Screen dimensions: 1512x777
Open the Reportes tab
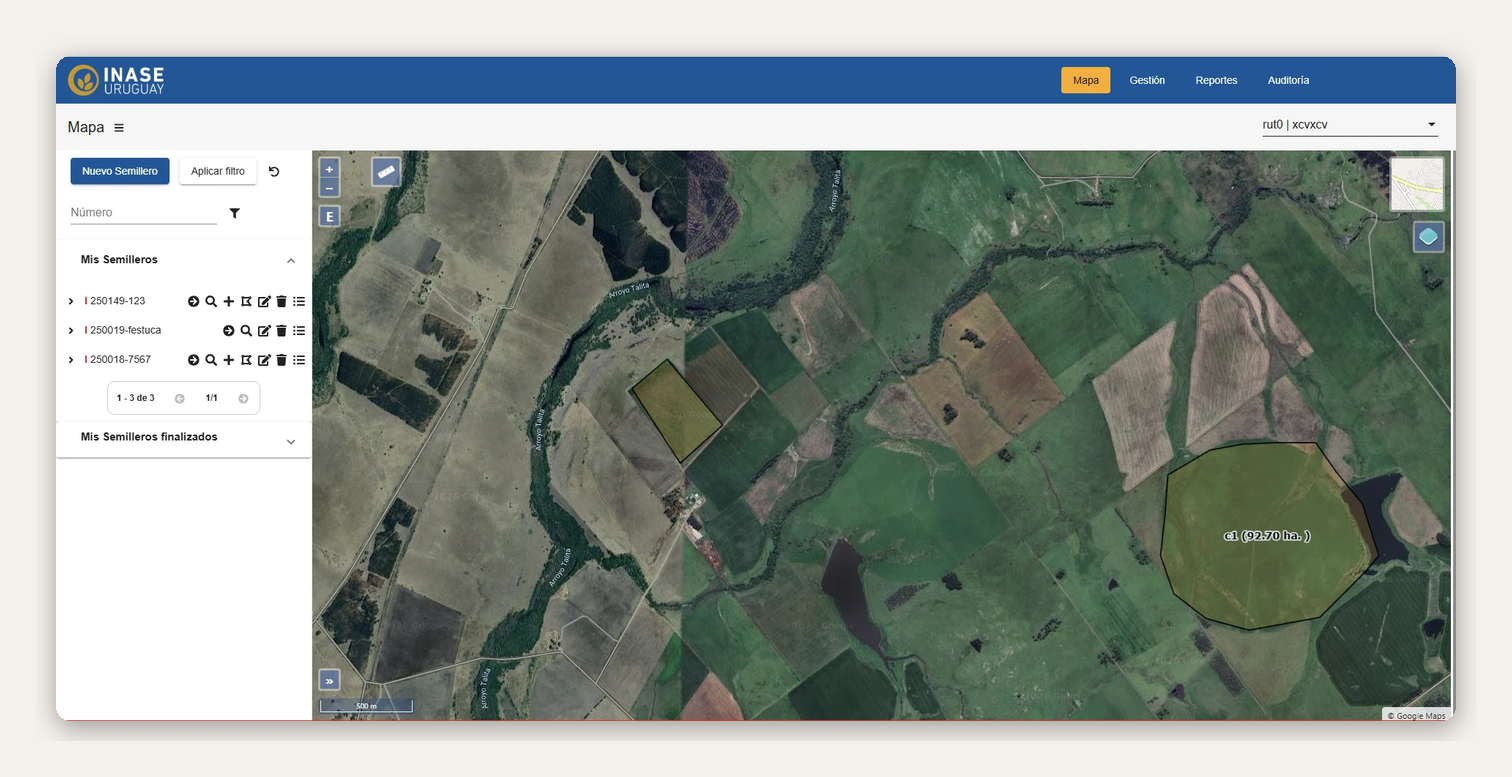[x=1216, y=80]
